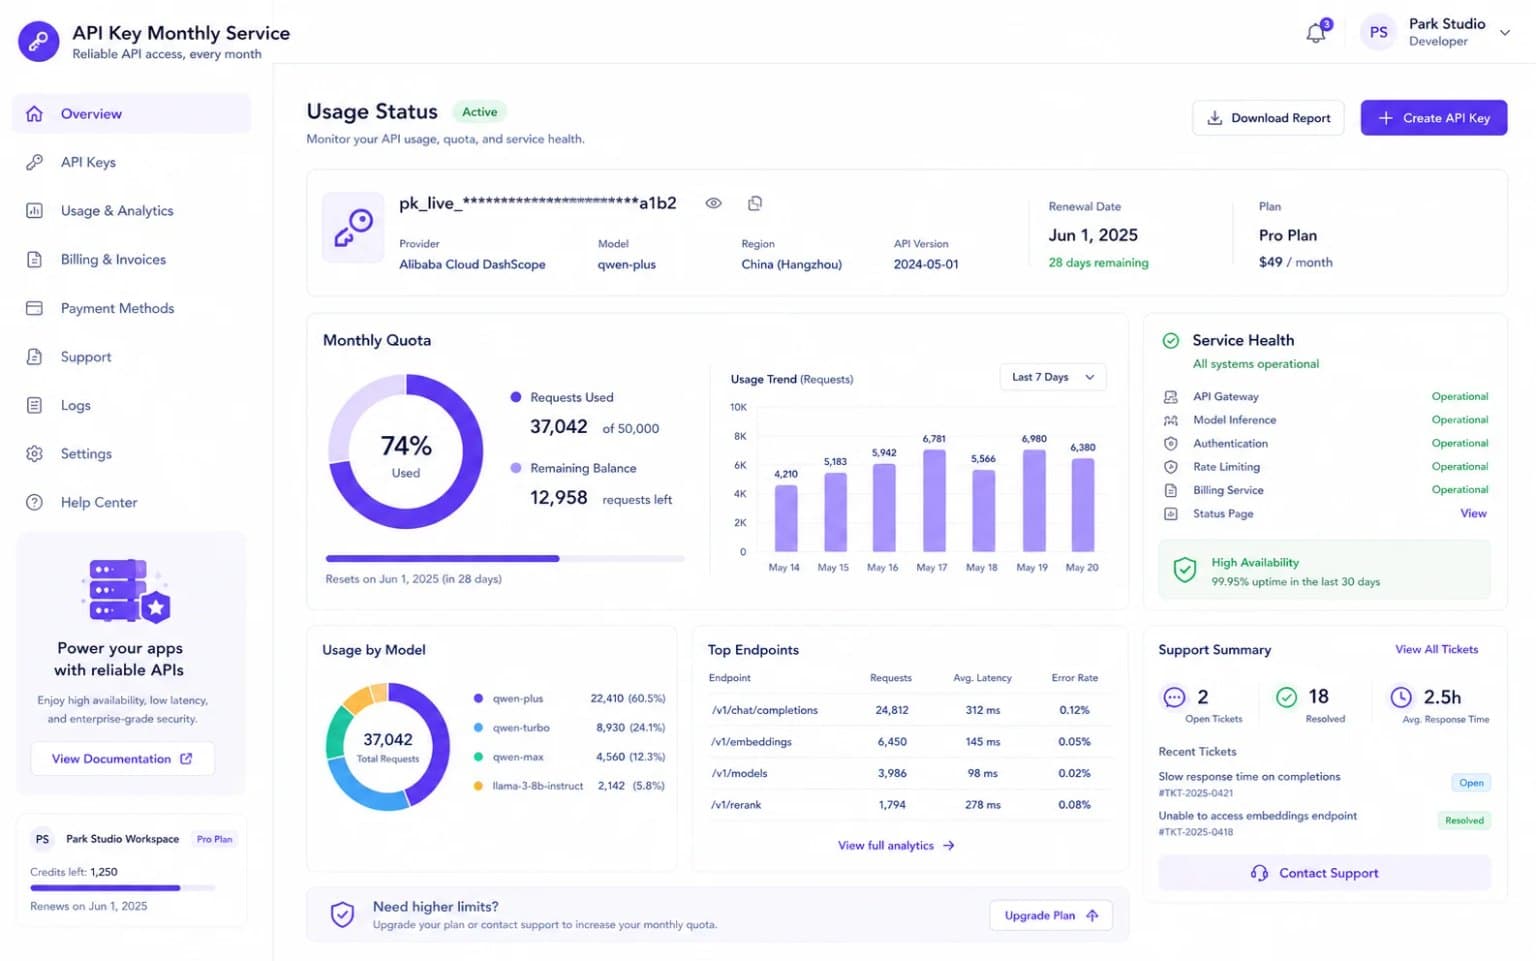The width and height of the screenshot is (1536, 961).
Task: Click the qwen-max green legend dot
Action: (478, 757)
